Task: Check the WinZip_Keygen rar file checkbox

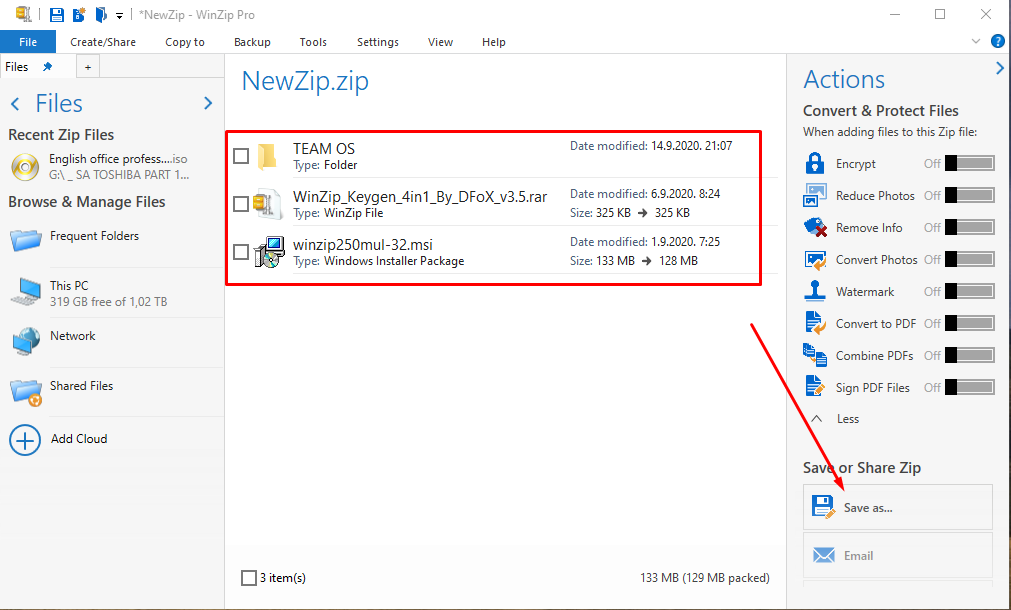Action: [x=240, y=204]
